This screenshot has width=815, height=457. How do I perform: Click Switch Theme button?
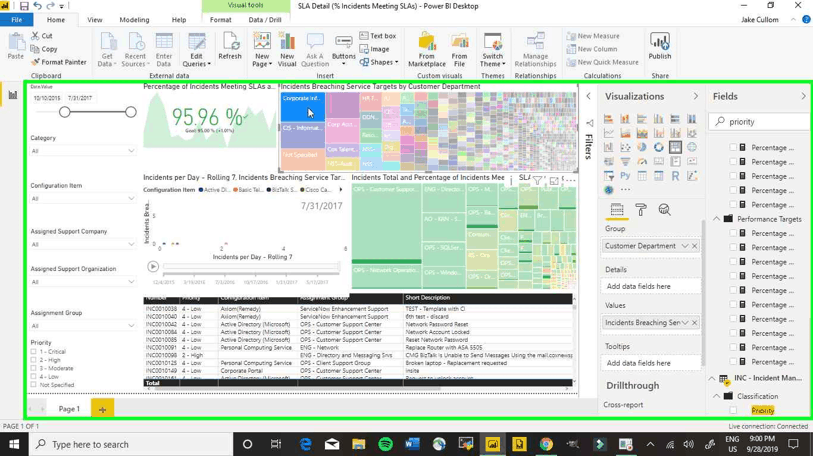[x=492, y=49]
